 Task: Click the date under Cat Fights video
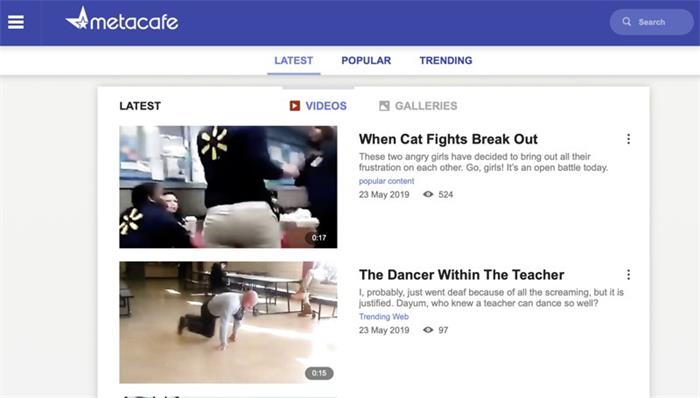(x=384, y=195)
